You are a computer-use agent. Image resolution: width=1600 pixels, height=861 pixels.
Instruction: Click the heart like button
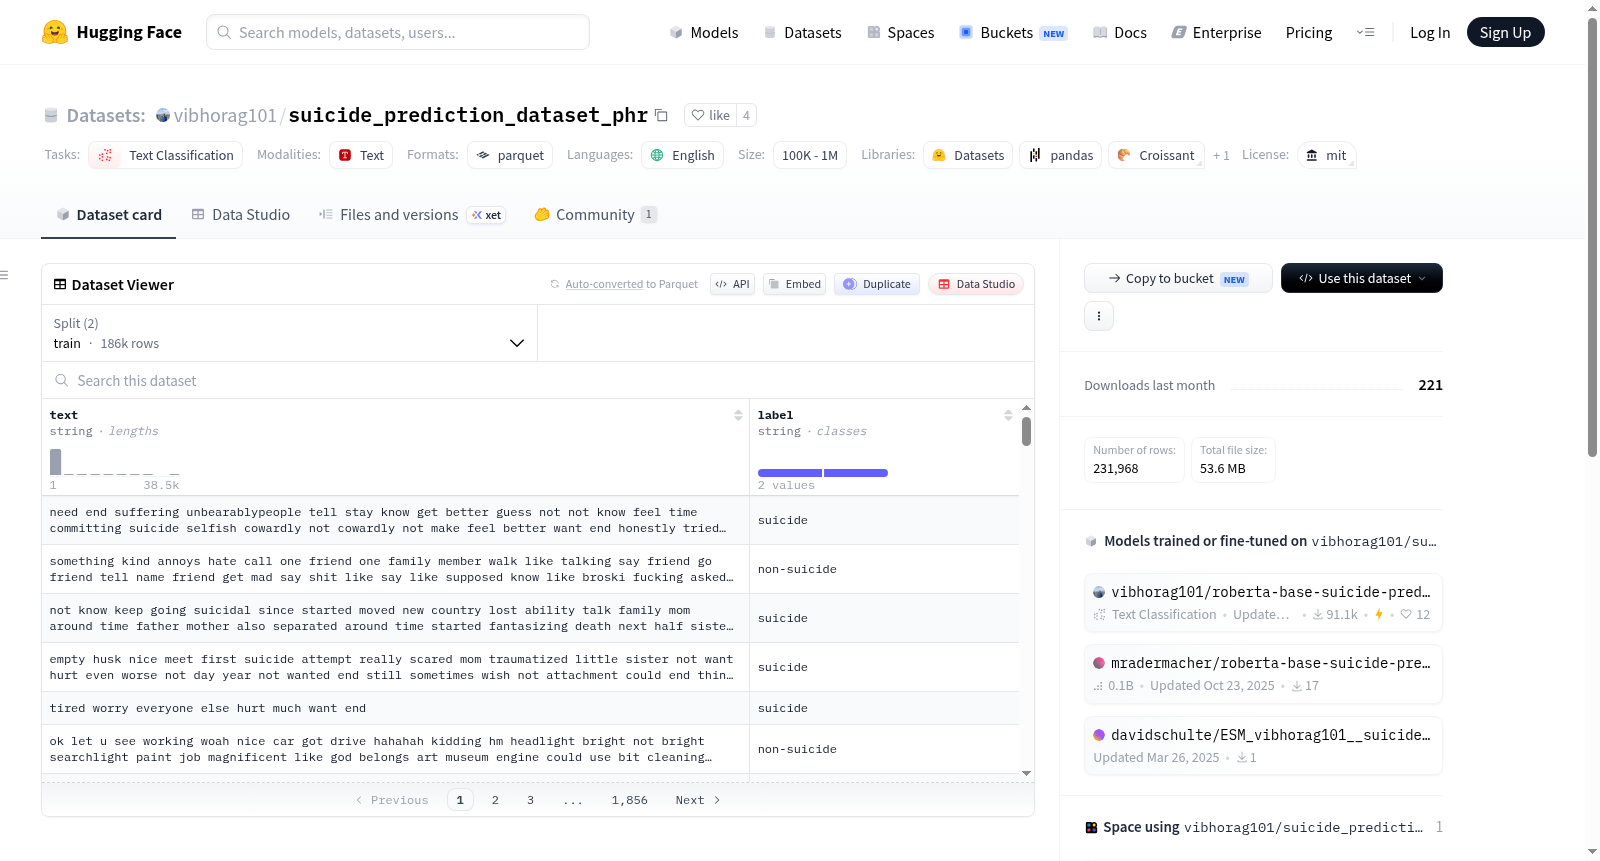tap(710, 115)
